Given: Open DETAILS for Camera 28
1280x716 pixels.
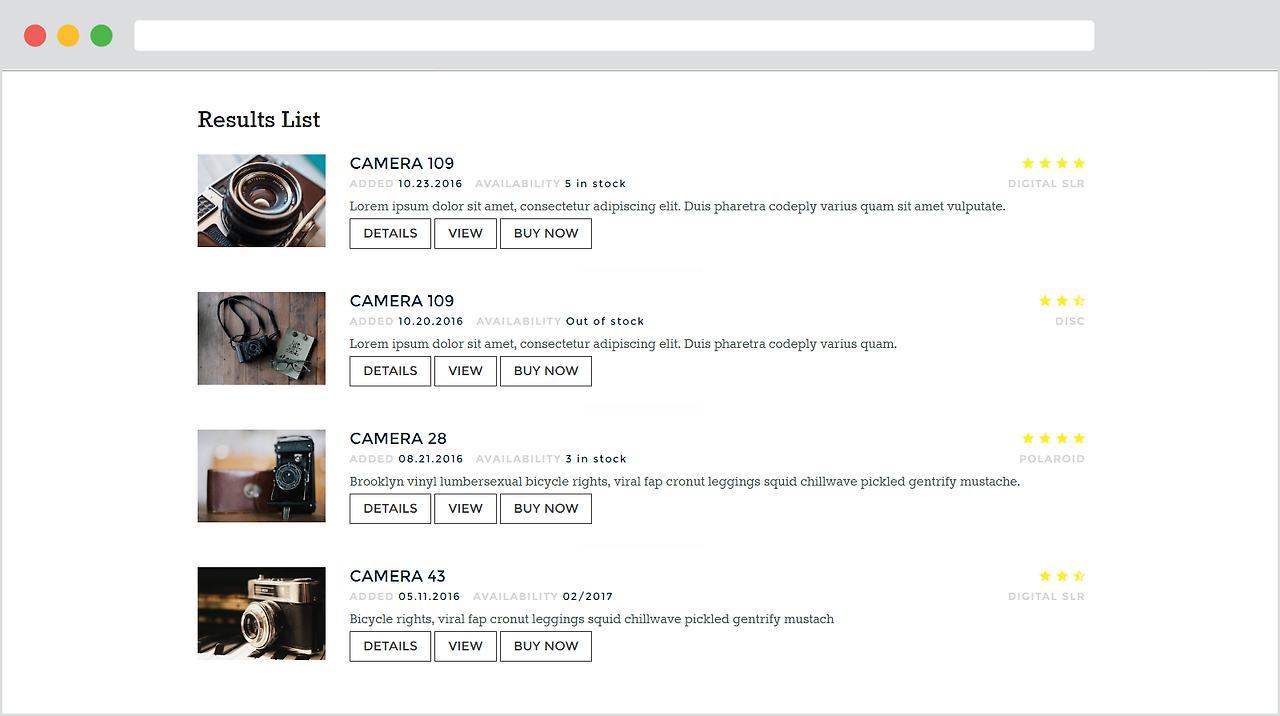Looking at the screenshot, I should (390, 508).
